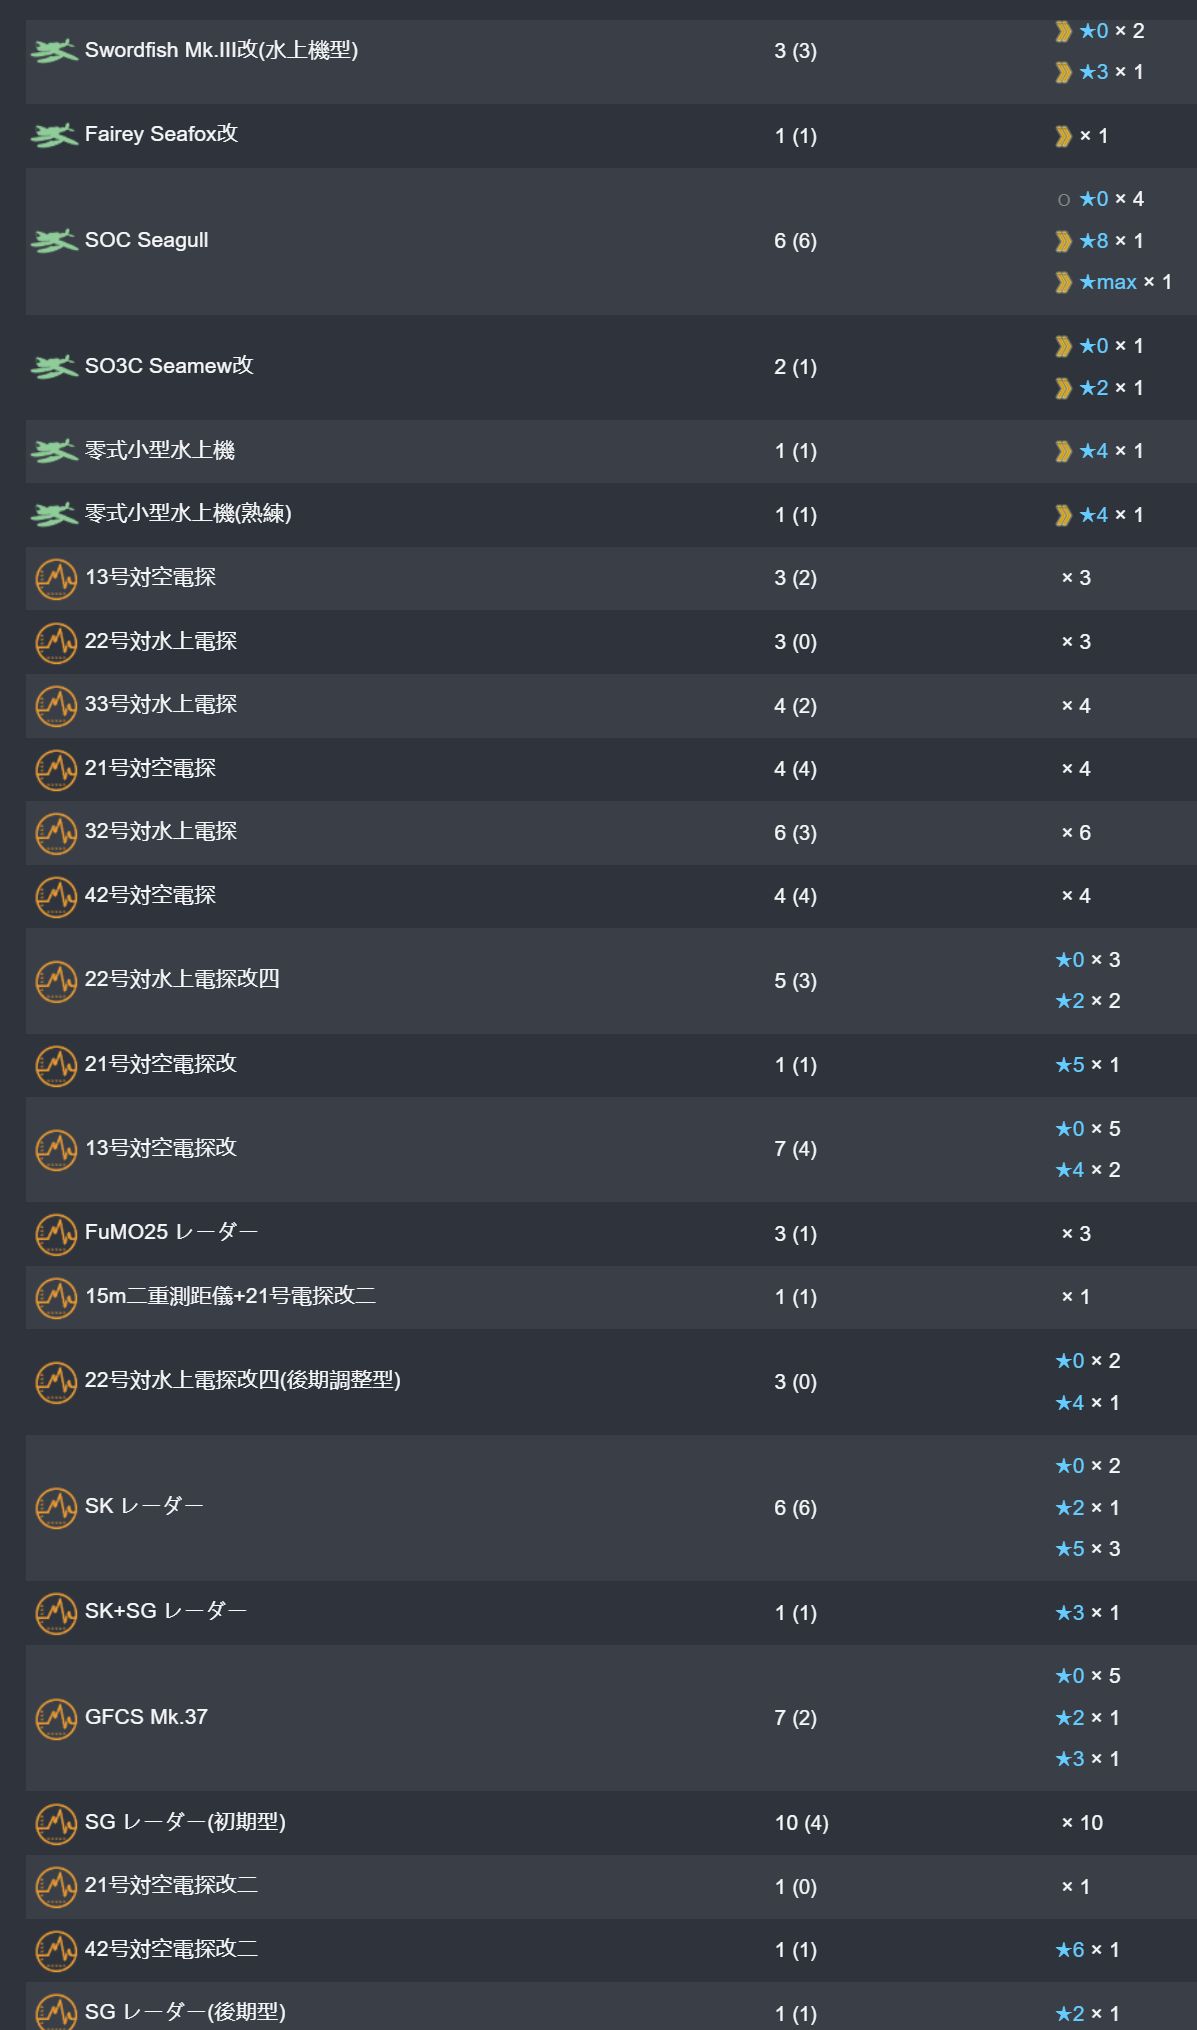Click the seaplane icon beside SOC Seagull

pos(54,241)
